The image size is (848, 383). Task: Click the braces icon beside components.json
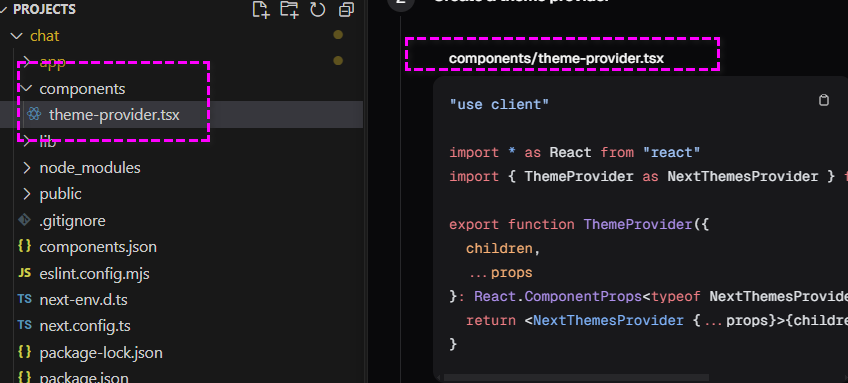(x=24, y=246)
